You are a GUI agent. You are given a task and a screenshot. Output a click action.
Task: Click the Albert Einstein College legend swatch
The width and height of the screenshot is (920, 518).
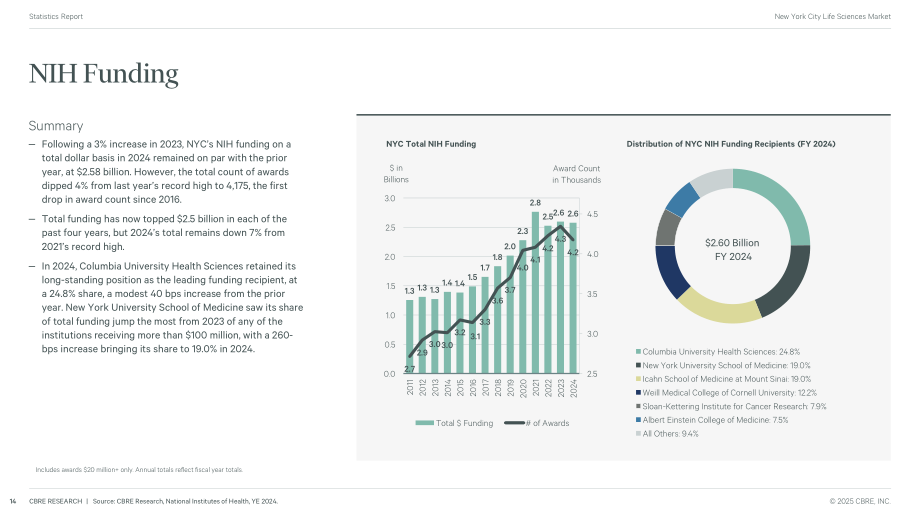tap(638, 420)
